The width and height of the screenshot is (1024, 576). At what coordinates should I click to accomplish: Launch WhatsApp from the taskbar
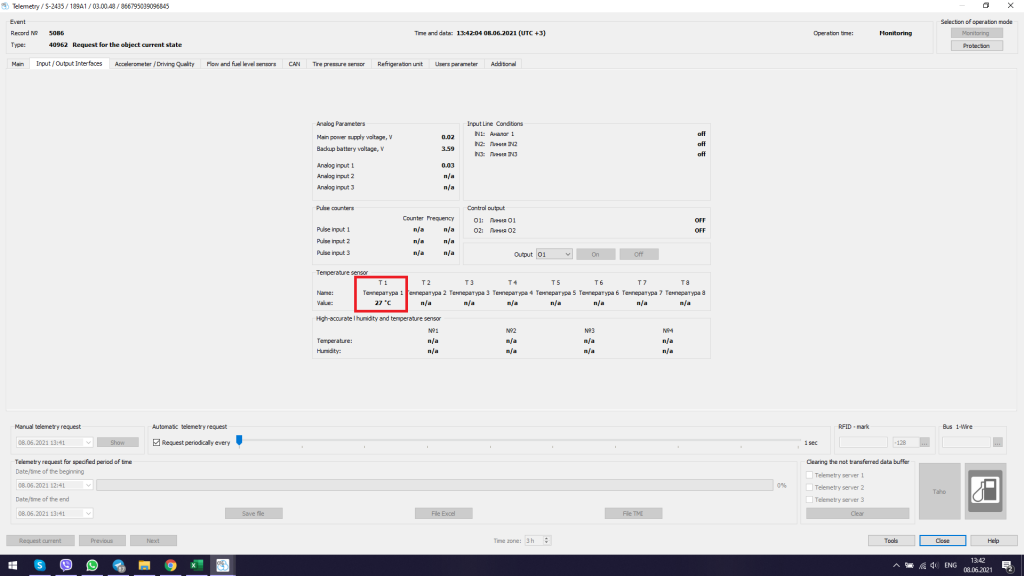tap(92, 565)
